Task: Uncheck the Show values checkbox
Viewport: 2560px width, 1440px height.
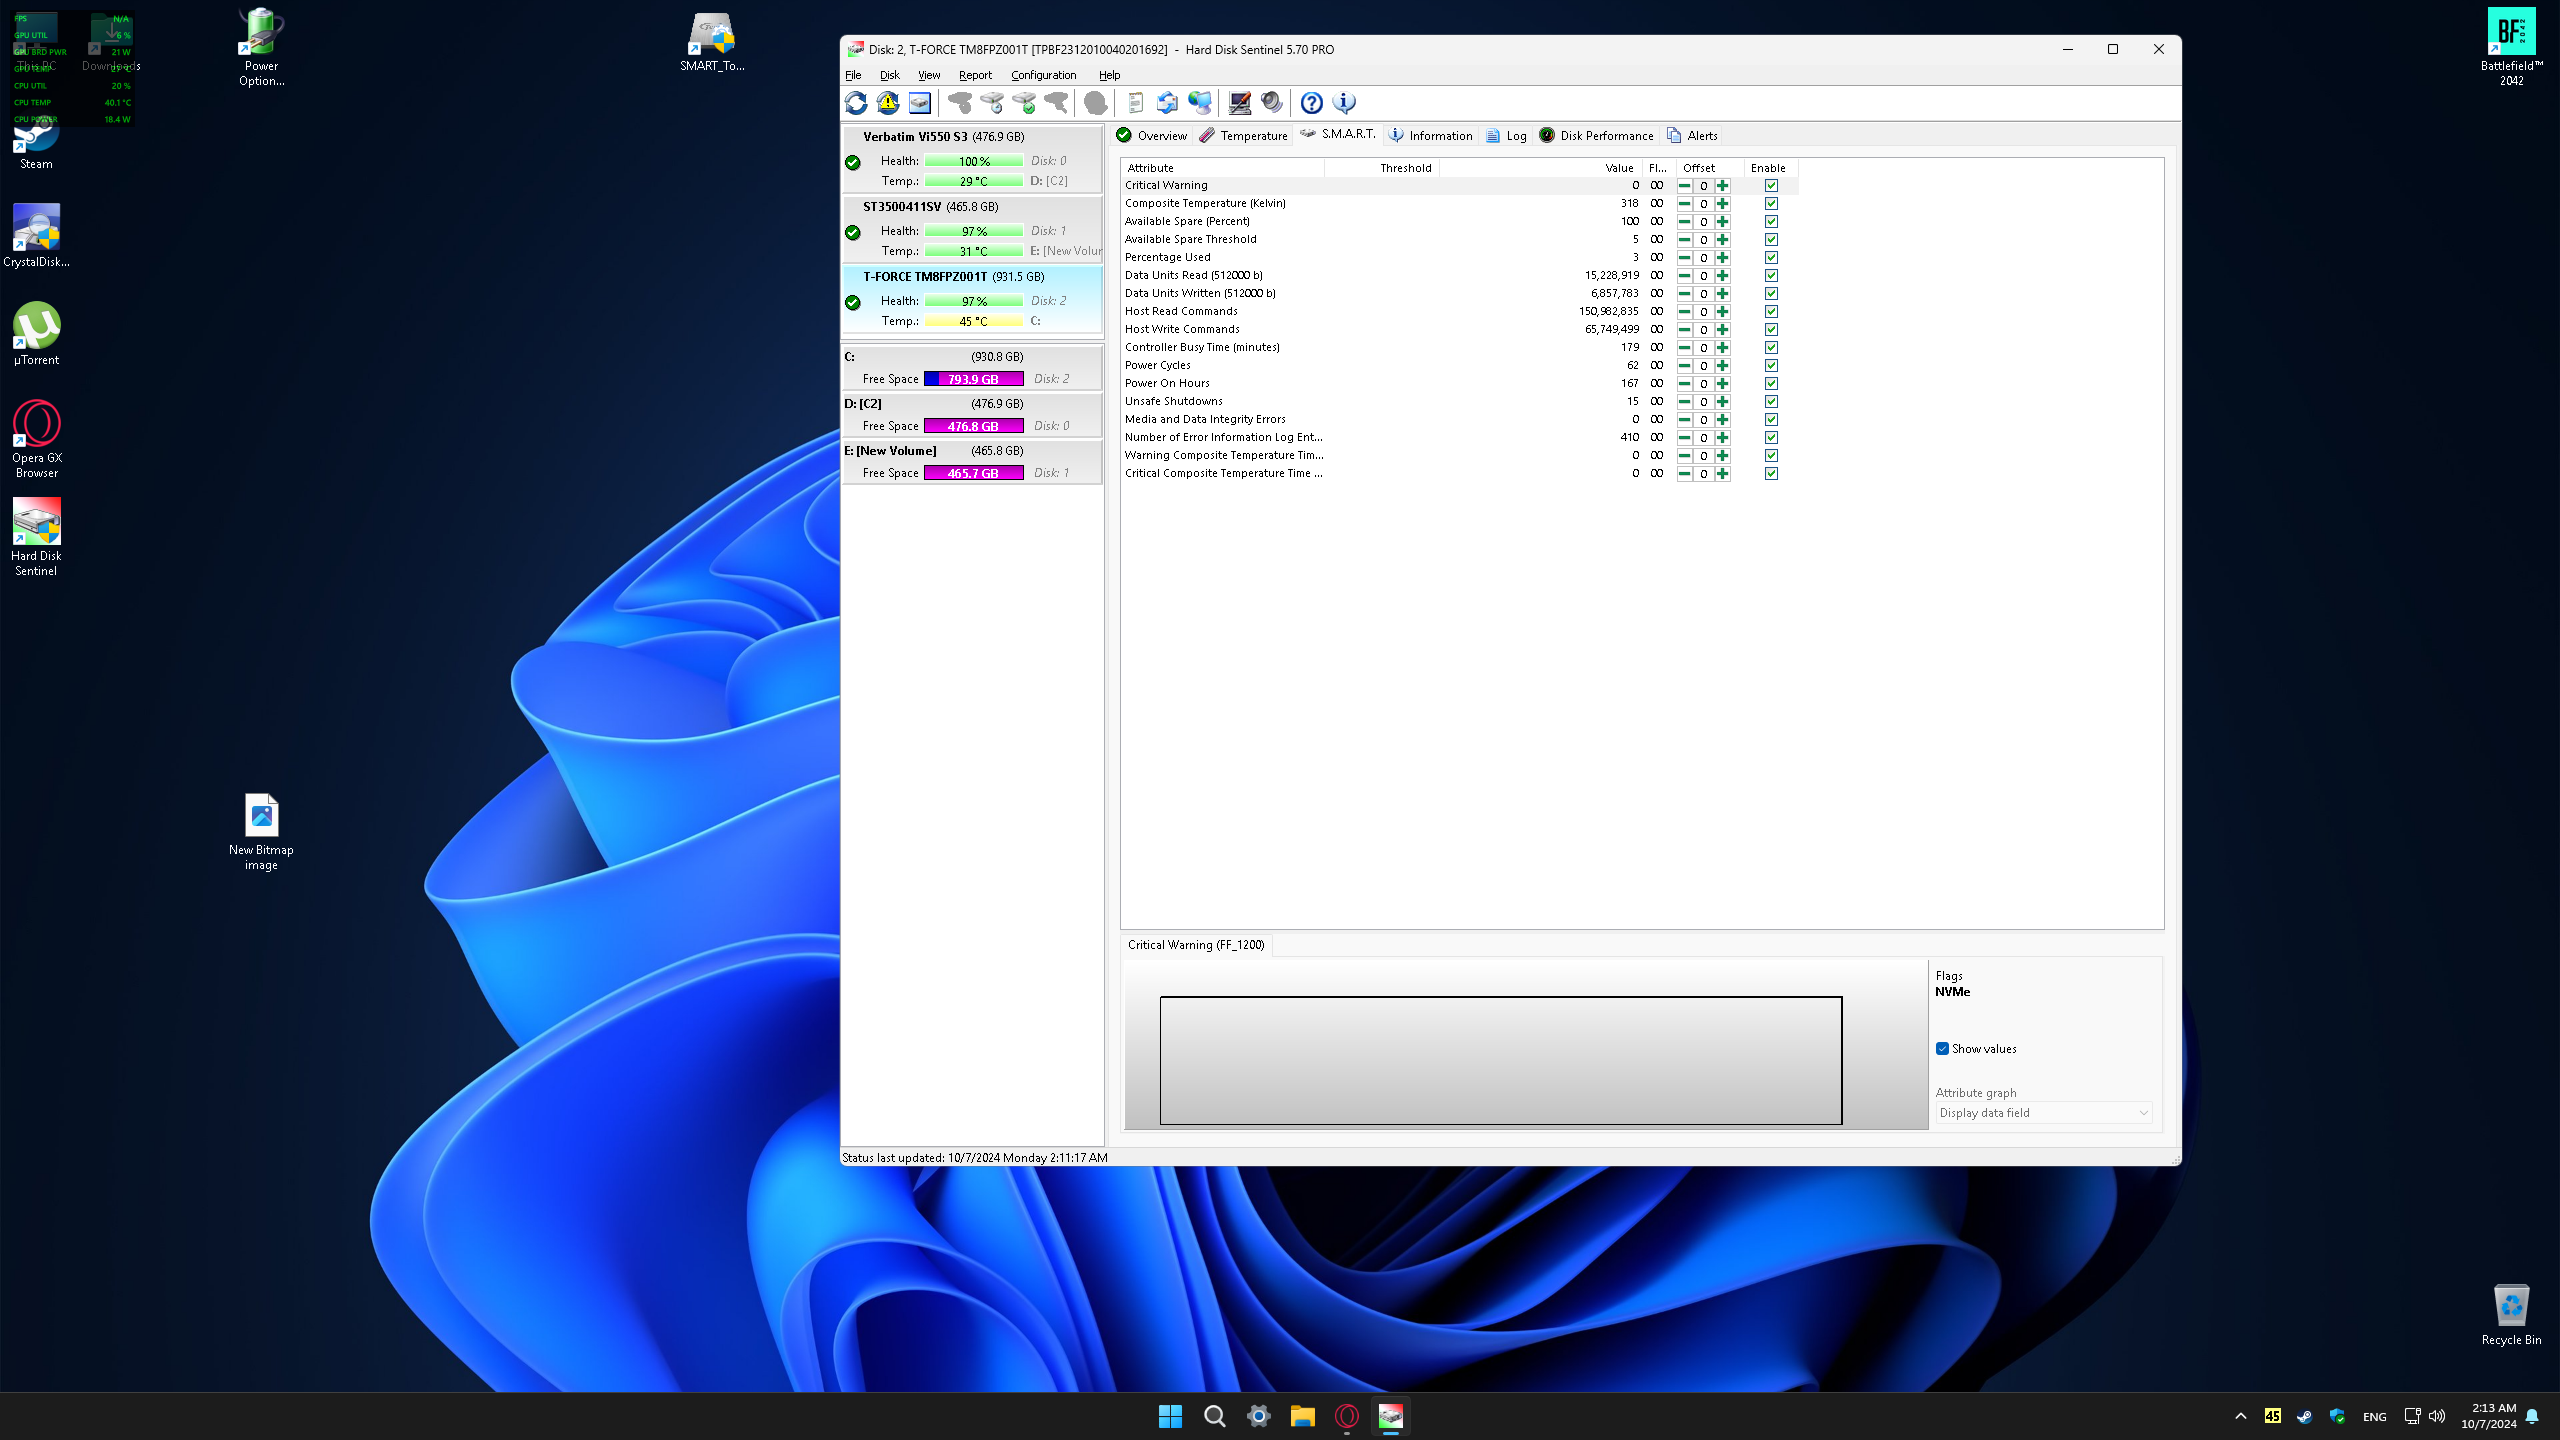Action: click(1942, 1049)
